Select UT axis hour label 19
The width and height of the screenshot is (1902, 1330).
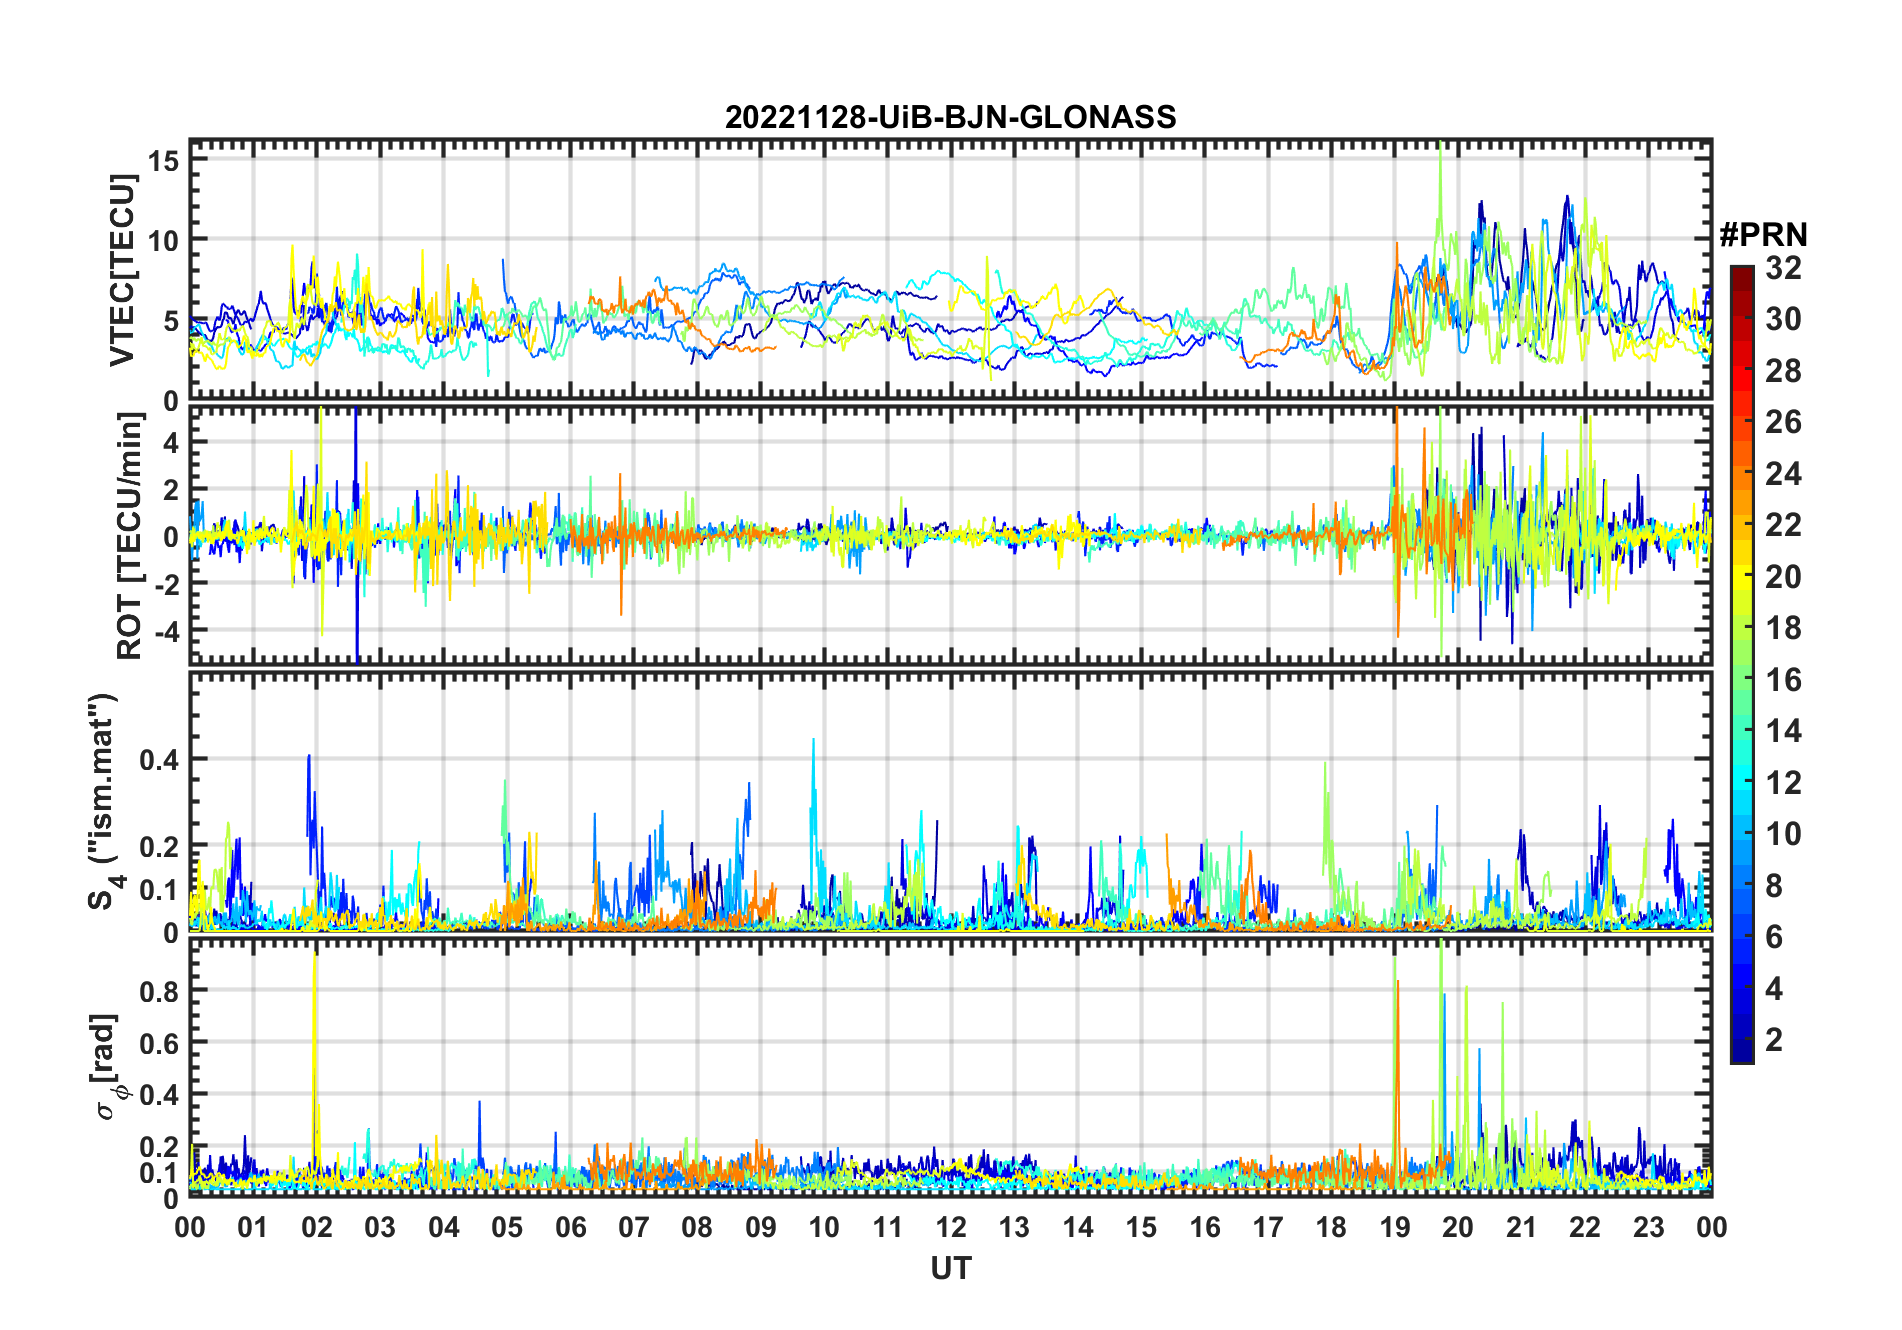(1395, 1227)
